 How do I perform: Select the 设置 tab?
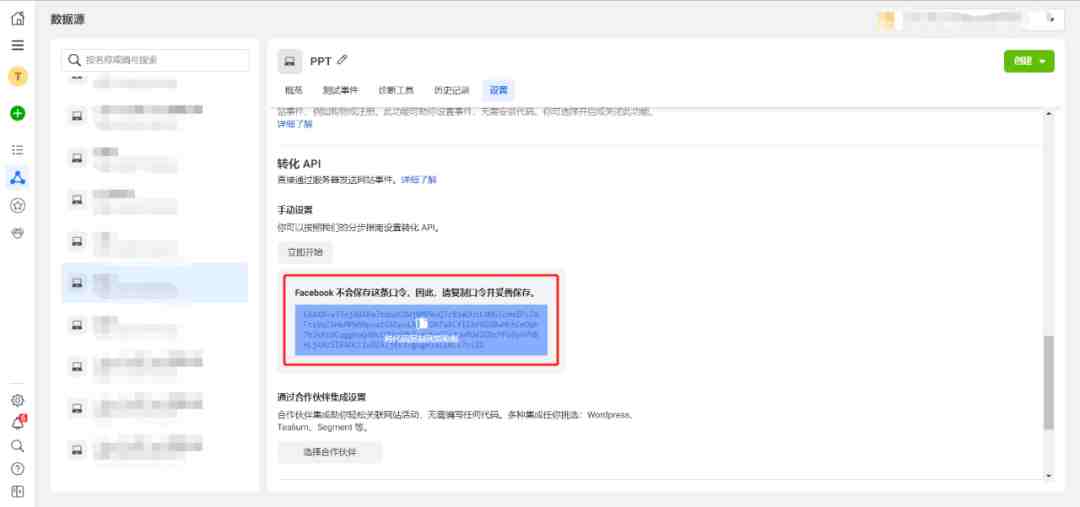(x=499, y=91)
